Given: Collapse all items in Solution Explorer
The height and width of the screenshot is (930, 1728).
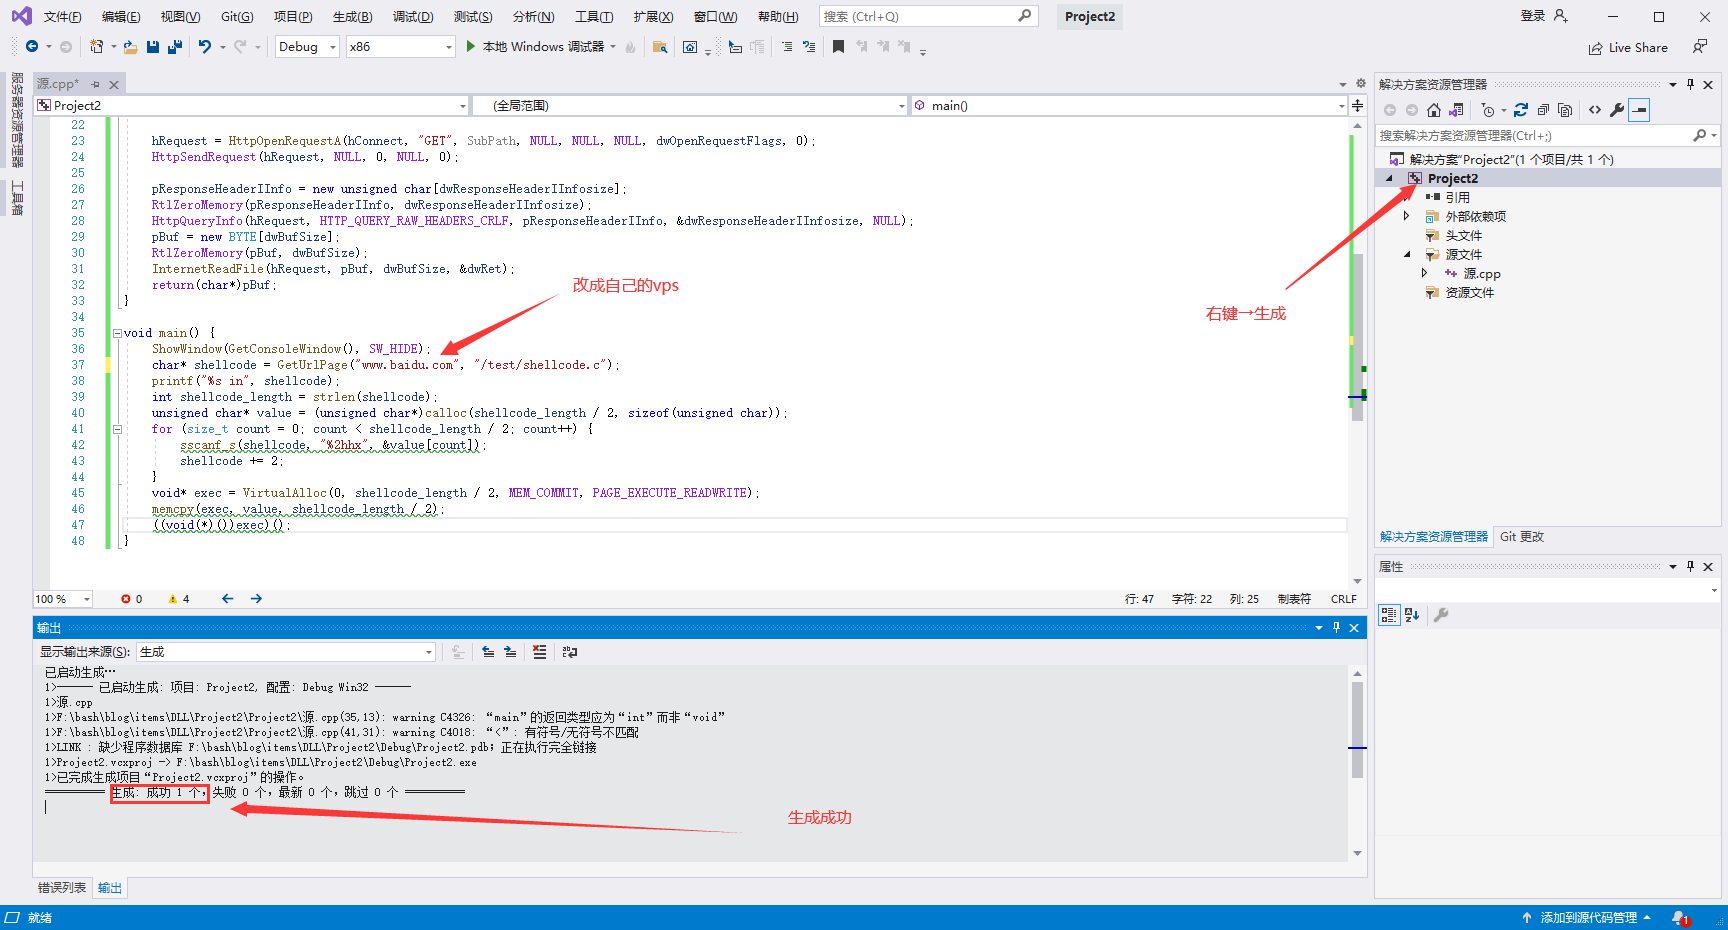Looking at the screenshot, I should click(1543, 110).
